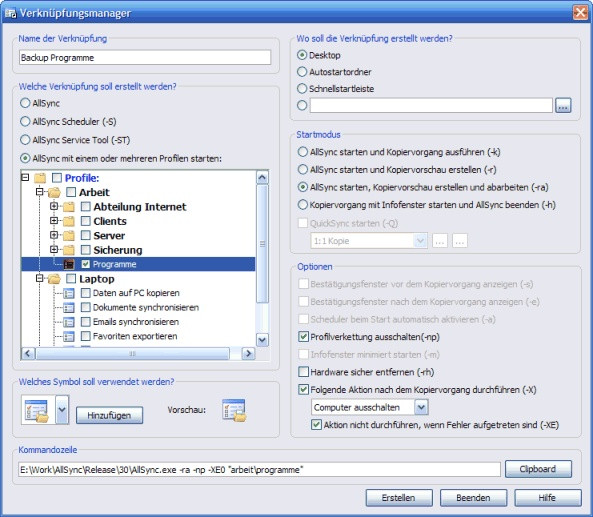Click the Server folder icon
Viewport: 593px width, 517px height.
tap(68, 236)
